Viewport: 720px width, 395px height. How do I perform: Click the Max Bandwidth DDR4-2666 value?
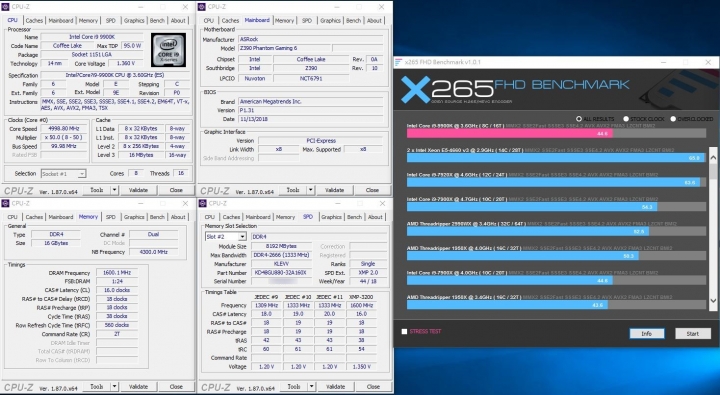click(281, 255)
